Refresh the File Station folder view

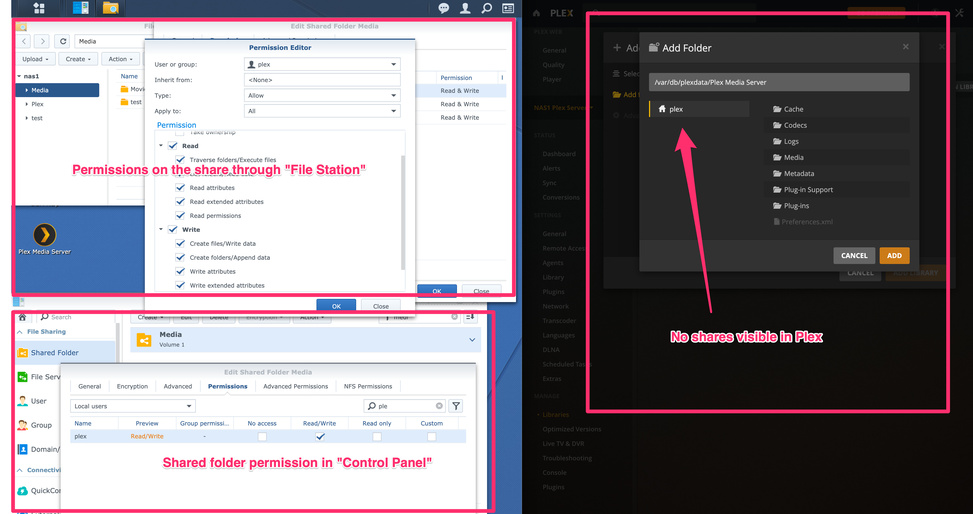[x=62, y=41]
